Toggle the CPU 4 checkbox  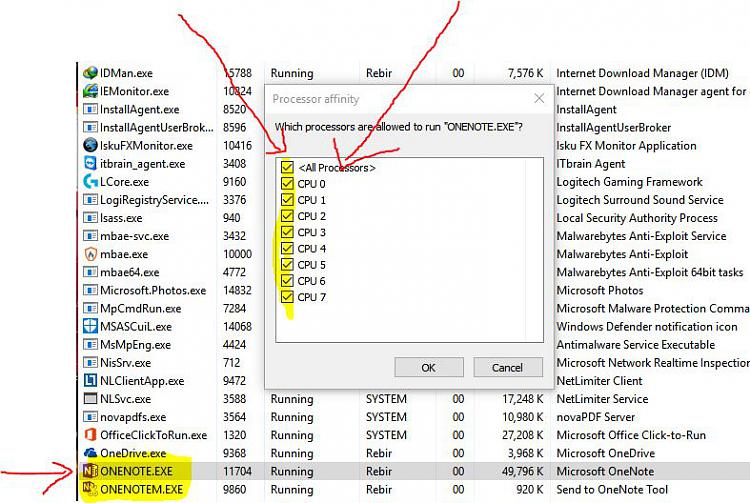point(287,249)
